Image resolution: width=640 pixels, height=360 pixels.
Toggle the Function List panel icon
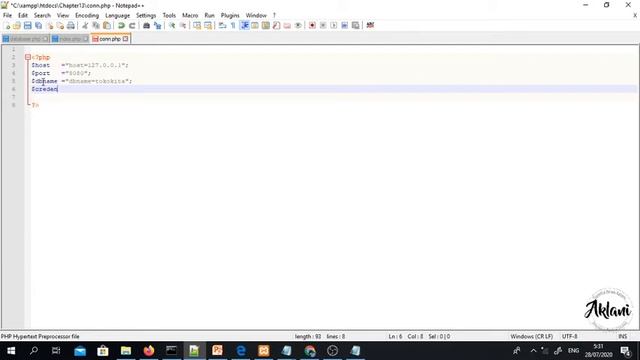coord(276,26)
